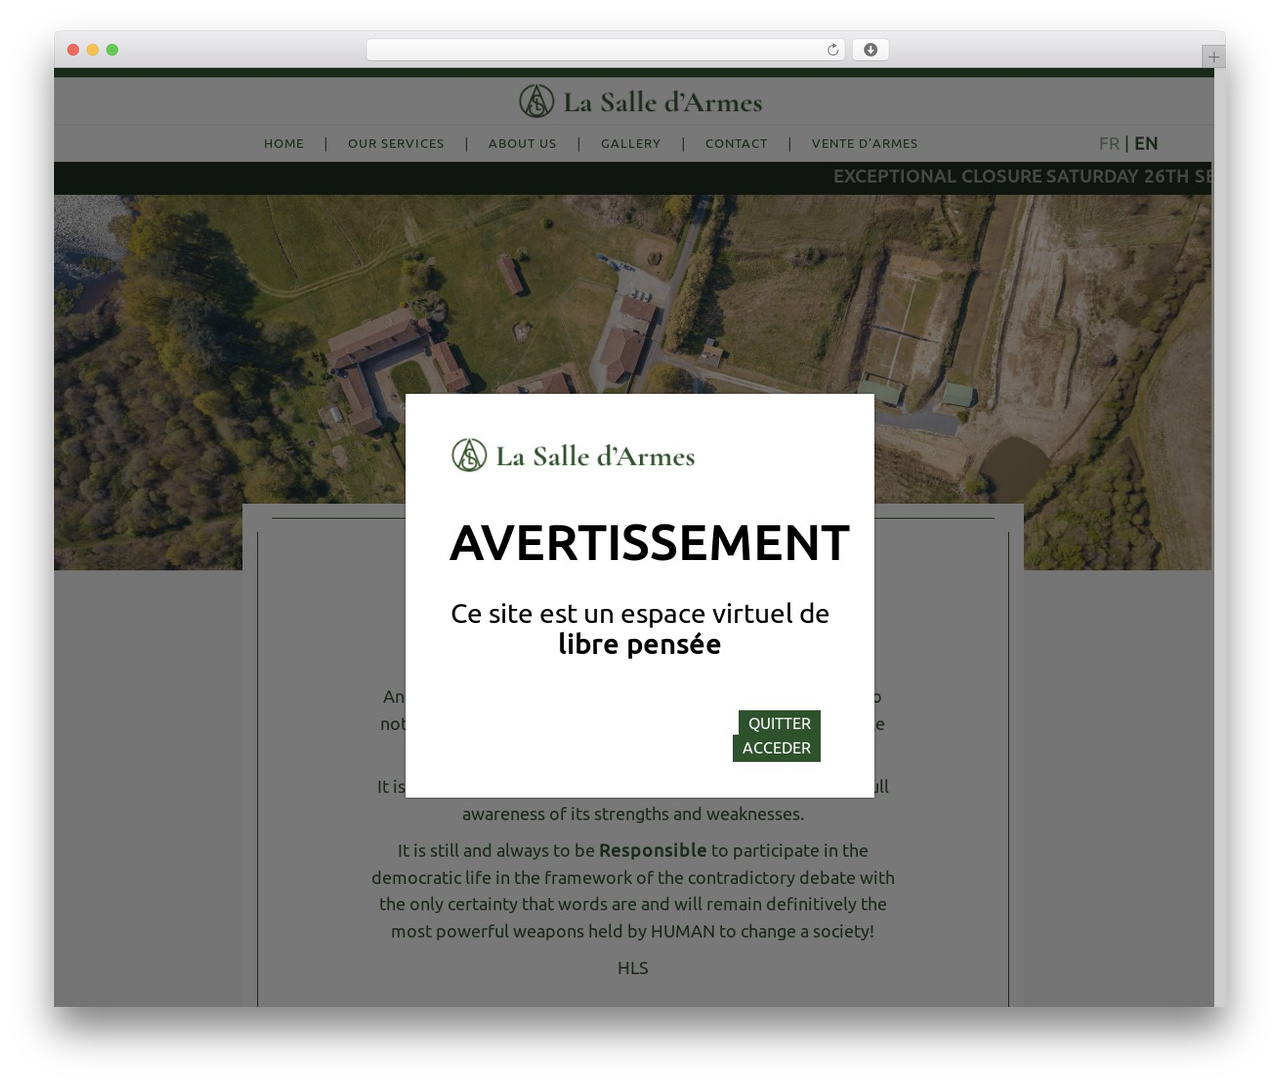Select the EN language link
1280x1084 pixels.
pos(1146,144)
